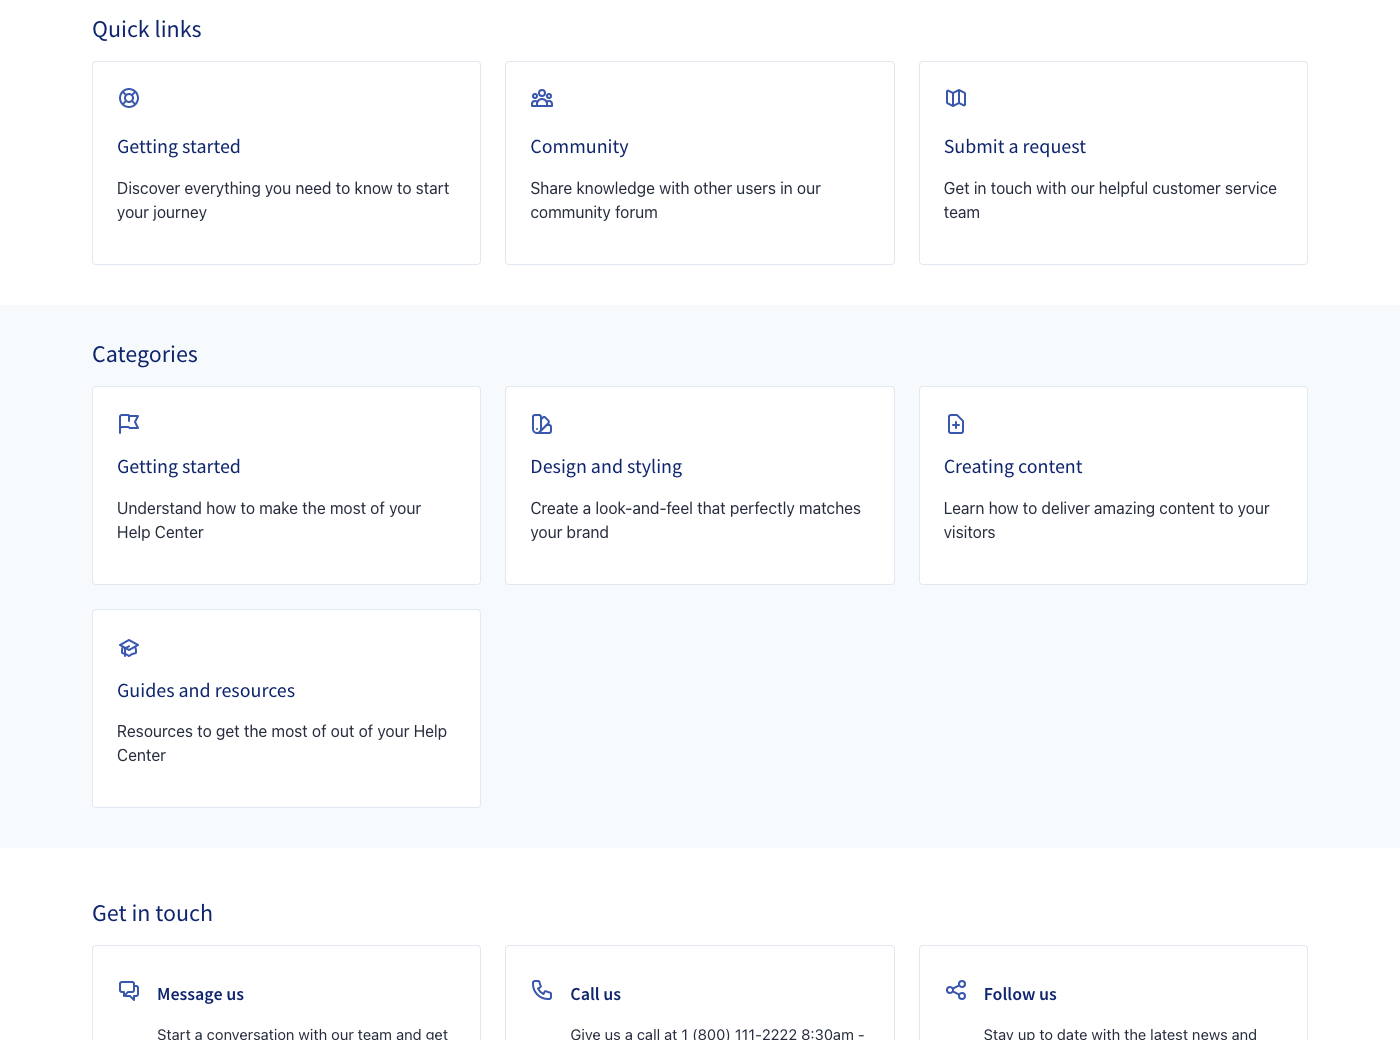Select the Message us heading
Viewport: 1400px width, 1040px height.
click(200, 994)
